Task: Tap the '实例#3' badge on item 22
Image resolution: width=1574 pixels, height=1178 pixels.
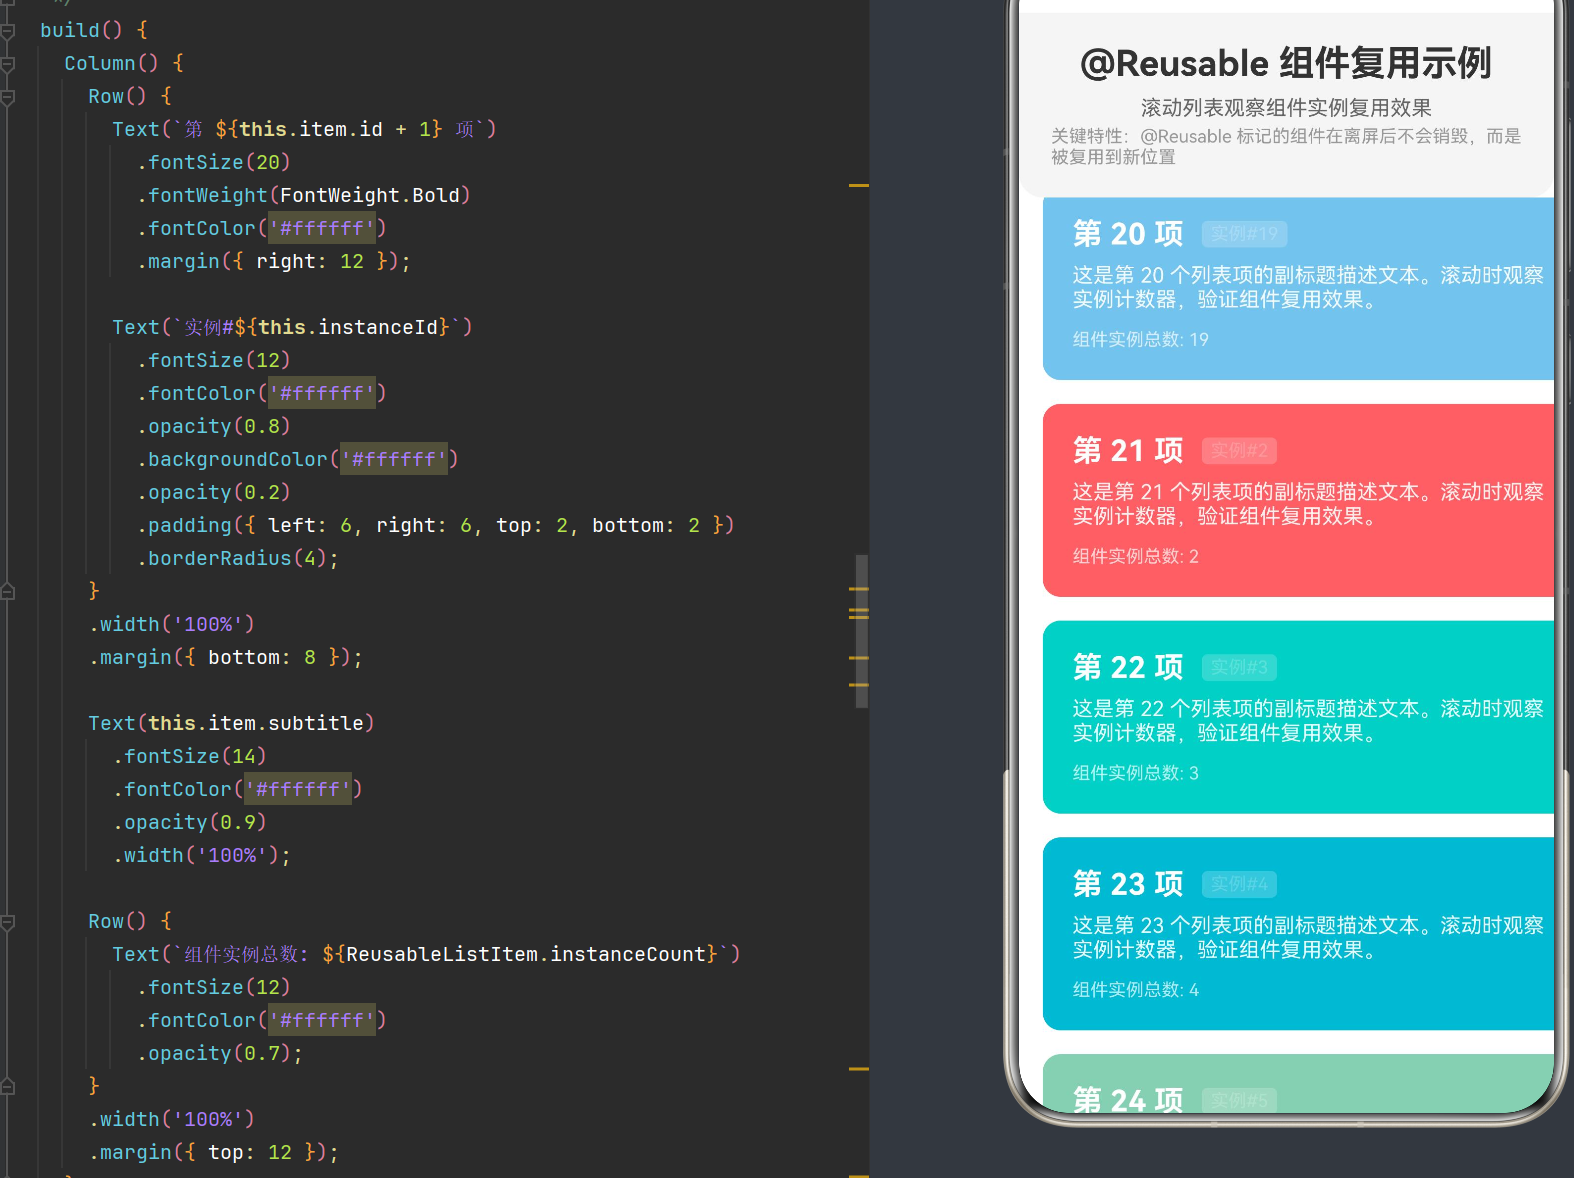Action: click(1239, 667)
